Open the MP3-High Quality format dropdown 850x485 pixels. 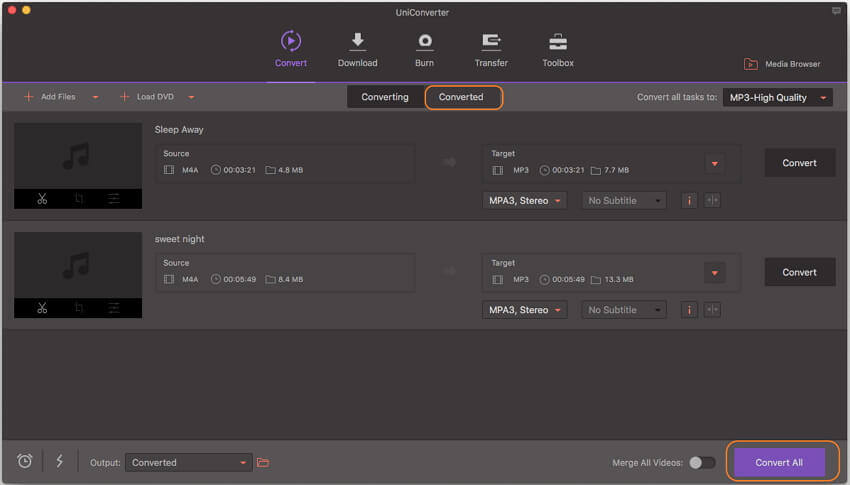click(x=777, y=98)
